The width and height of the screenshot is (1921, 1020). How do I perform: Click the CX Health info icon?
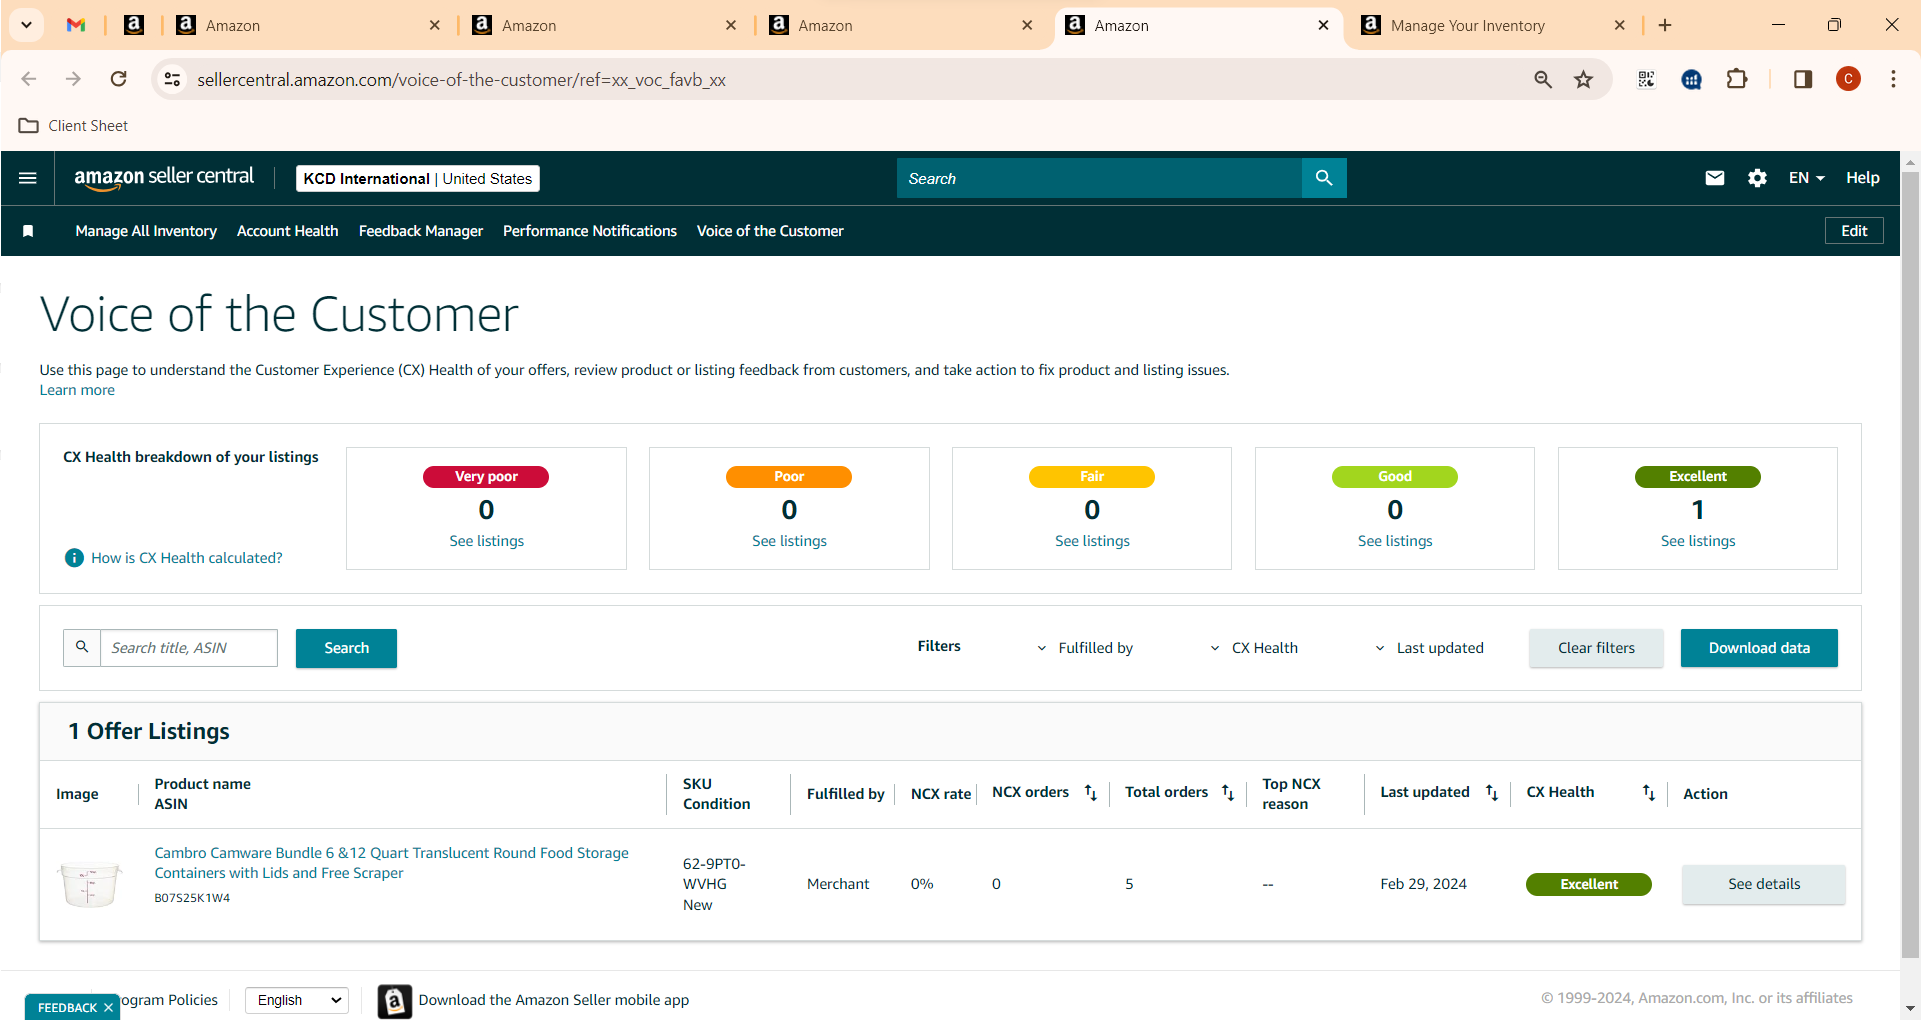click(x=74, y=558)
